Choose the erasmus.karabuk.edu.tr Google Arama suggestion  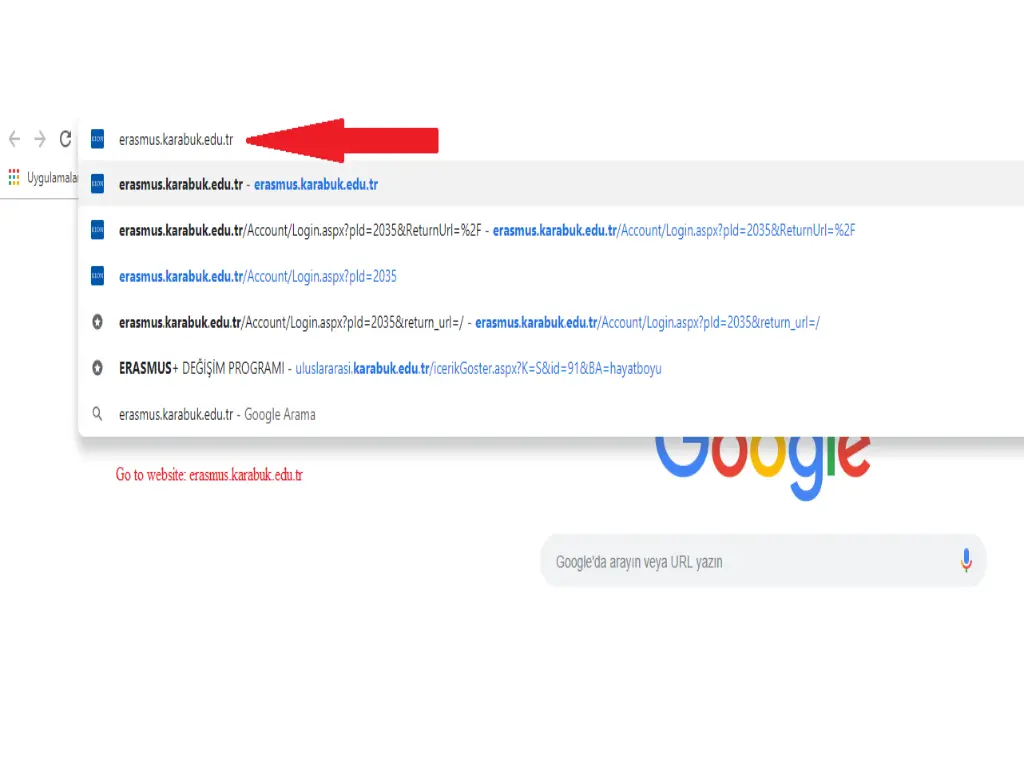point(551,414)
